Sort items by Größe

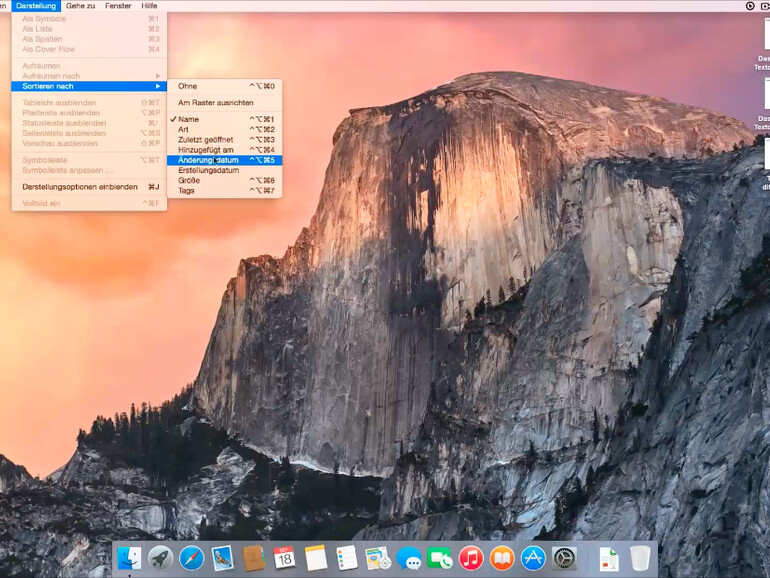(188, 180)
